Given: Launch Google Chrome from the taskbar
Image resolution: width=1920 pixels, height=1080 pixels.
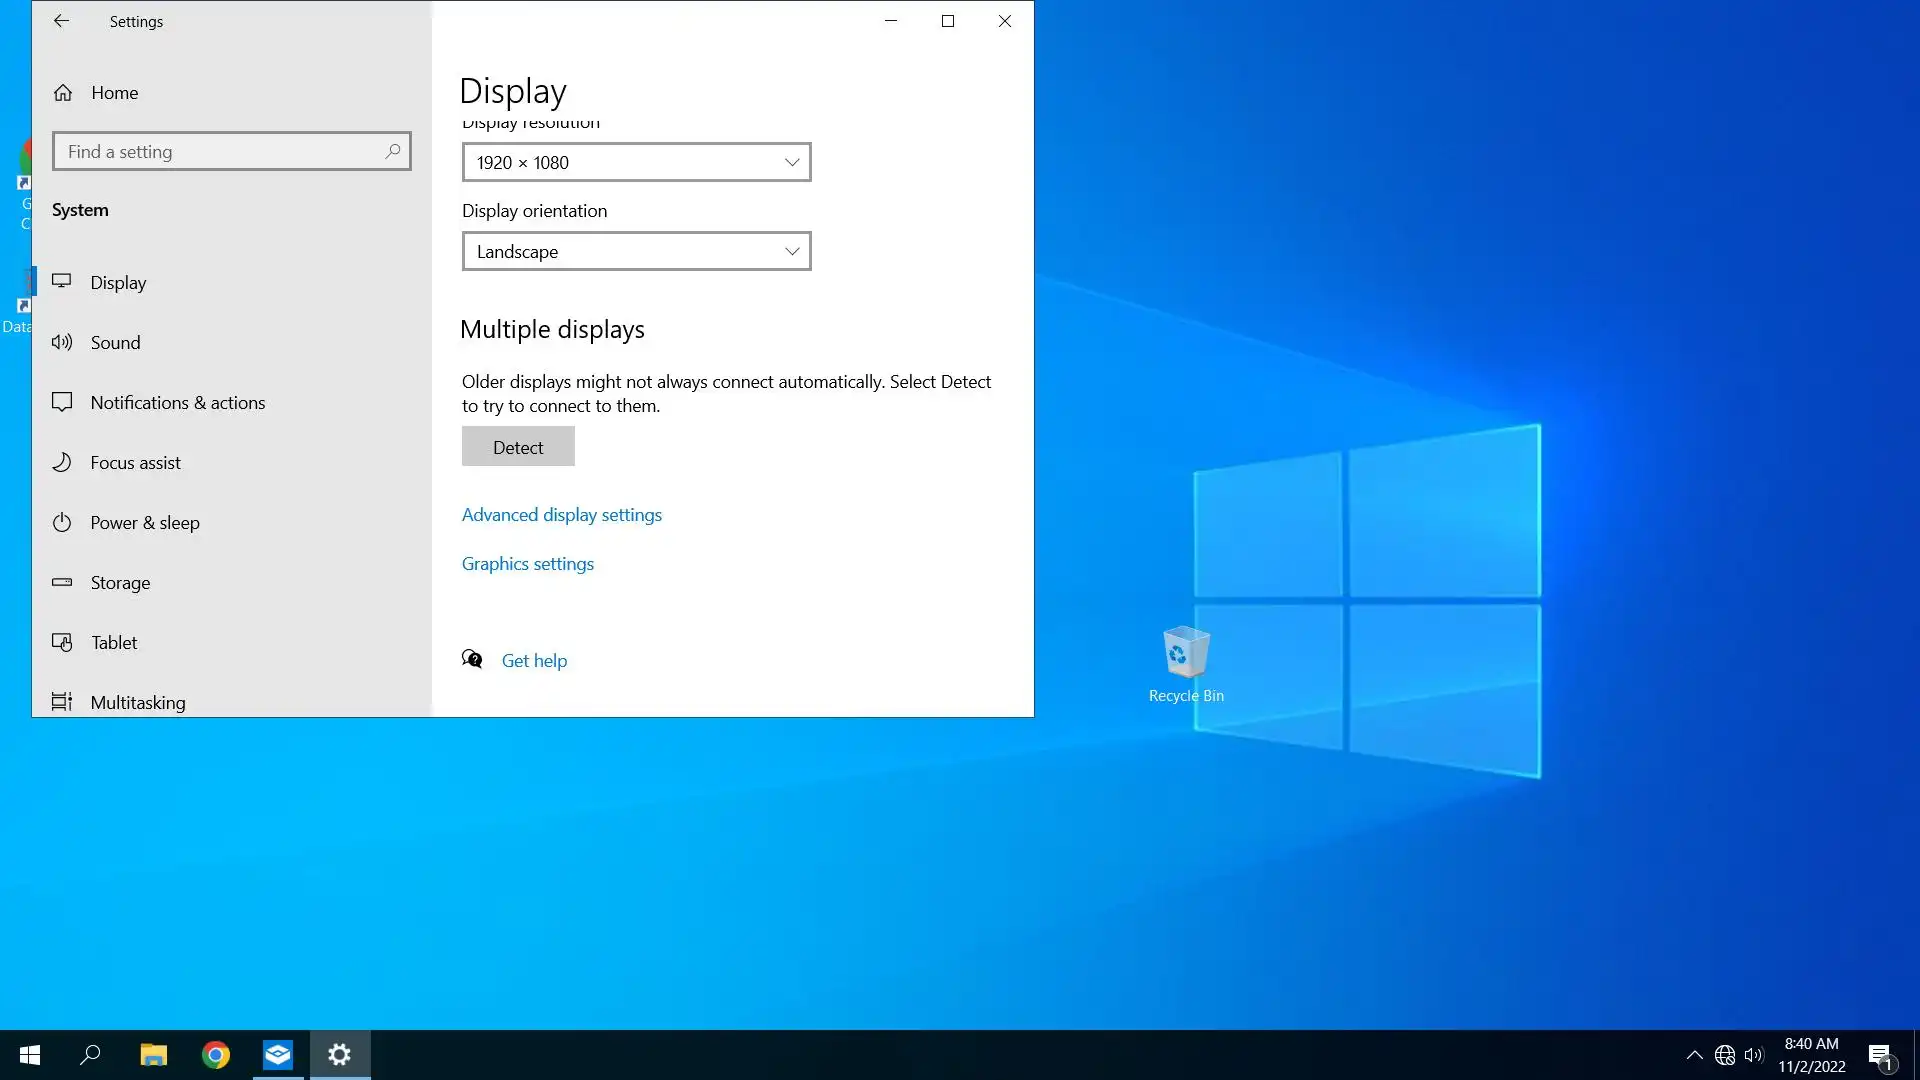Looking at the screenshot, I should (216, 1055).
